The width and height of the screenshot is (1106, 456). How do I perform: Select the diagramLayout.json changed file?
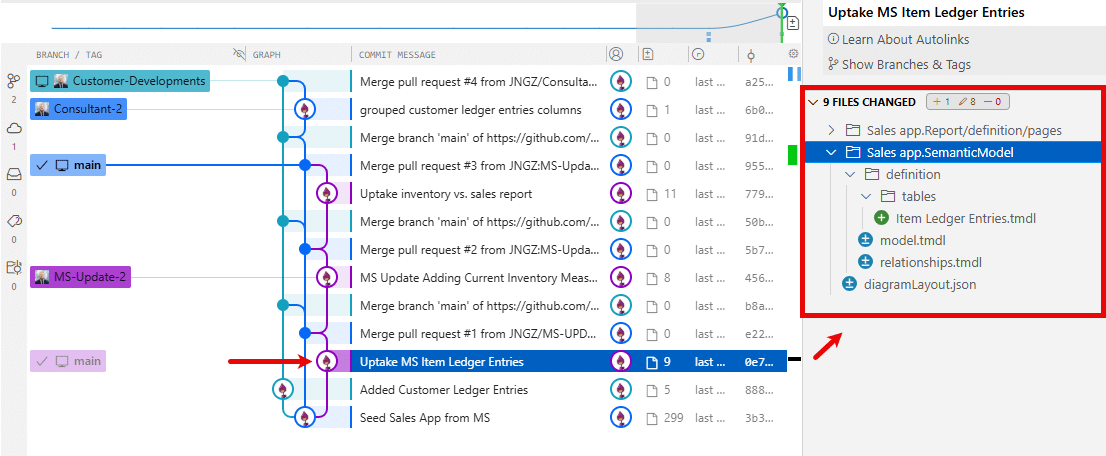(x=920, y=284)
